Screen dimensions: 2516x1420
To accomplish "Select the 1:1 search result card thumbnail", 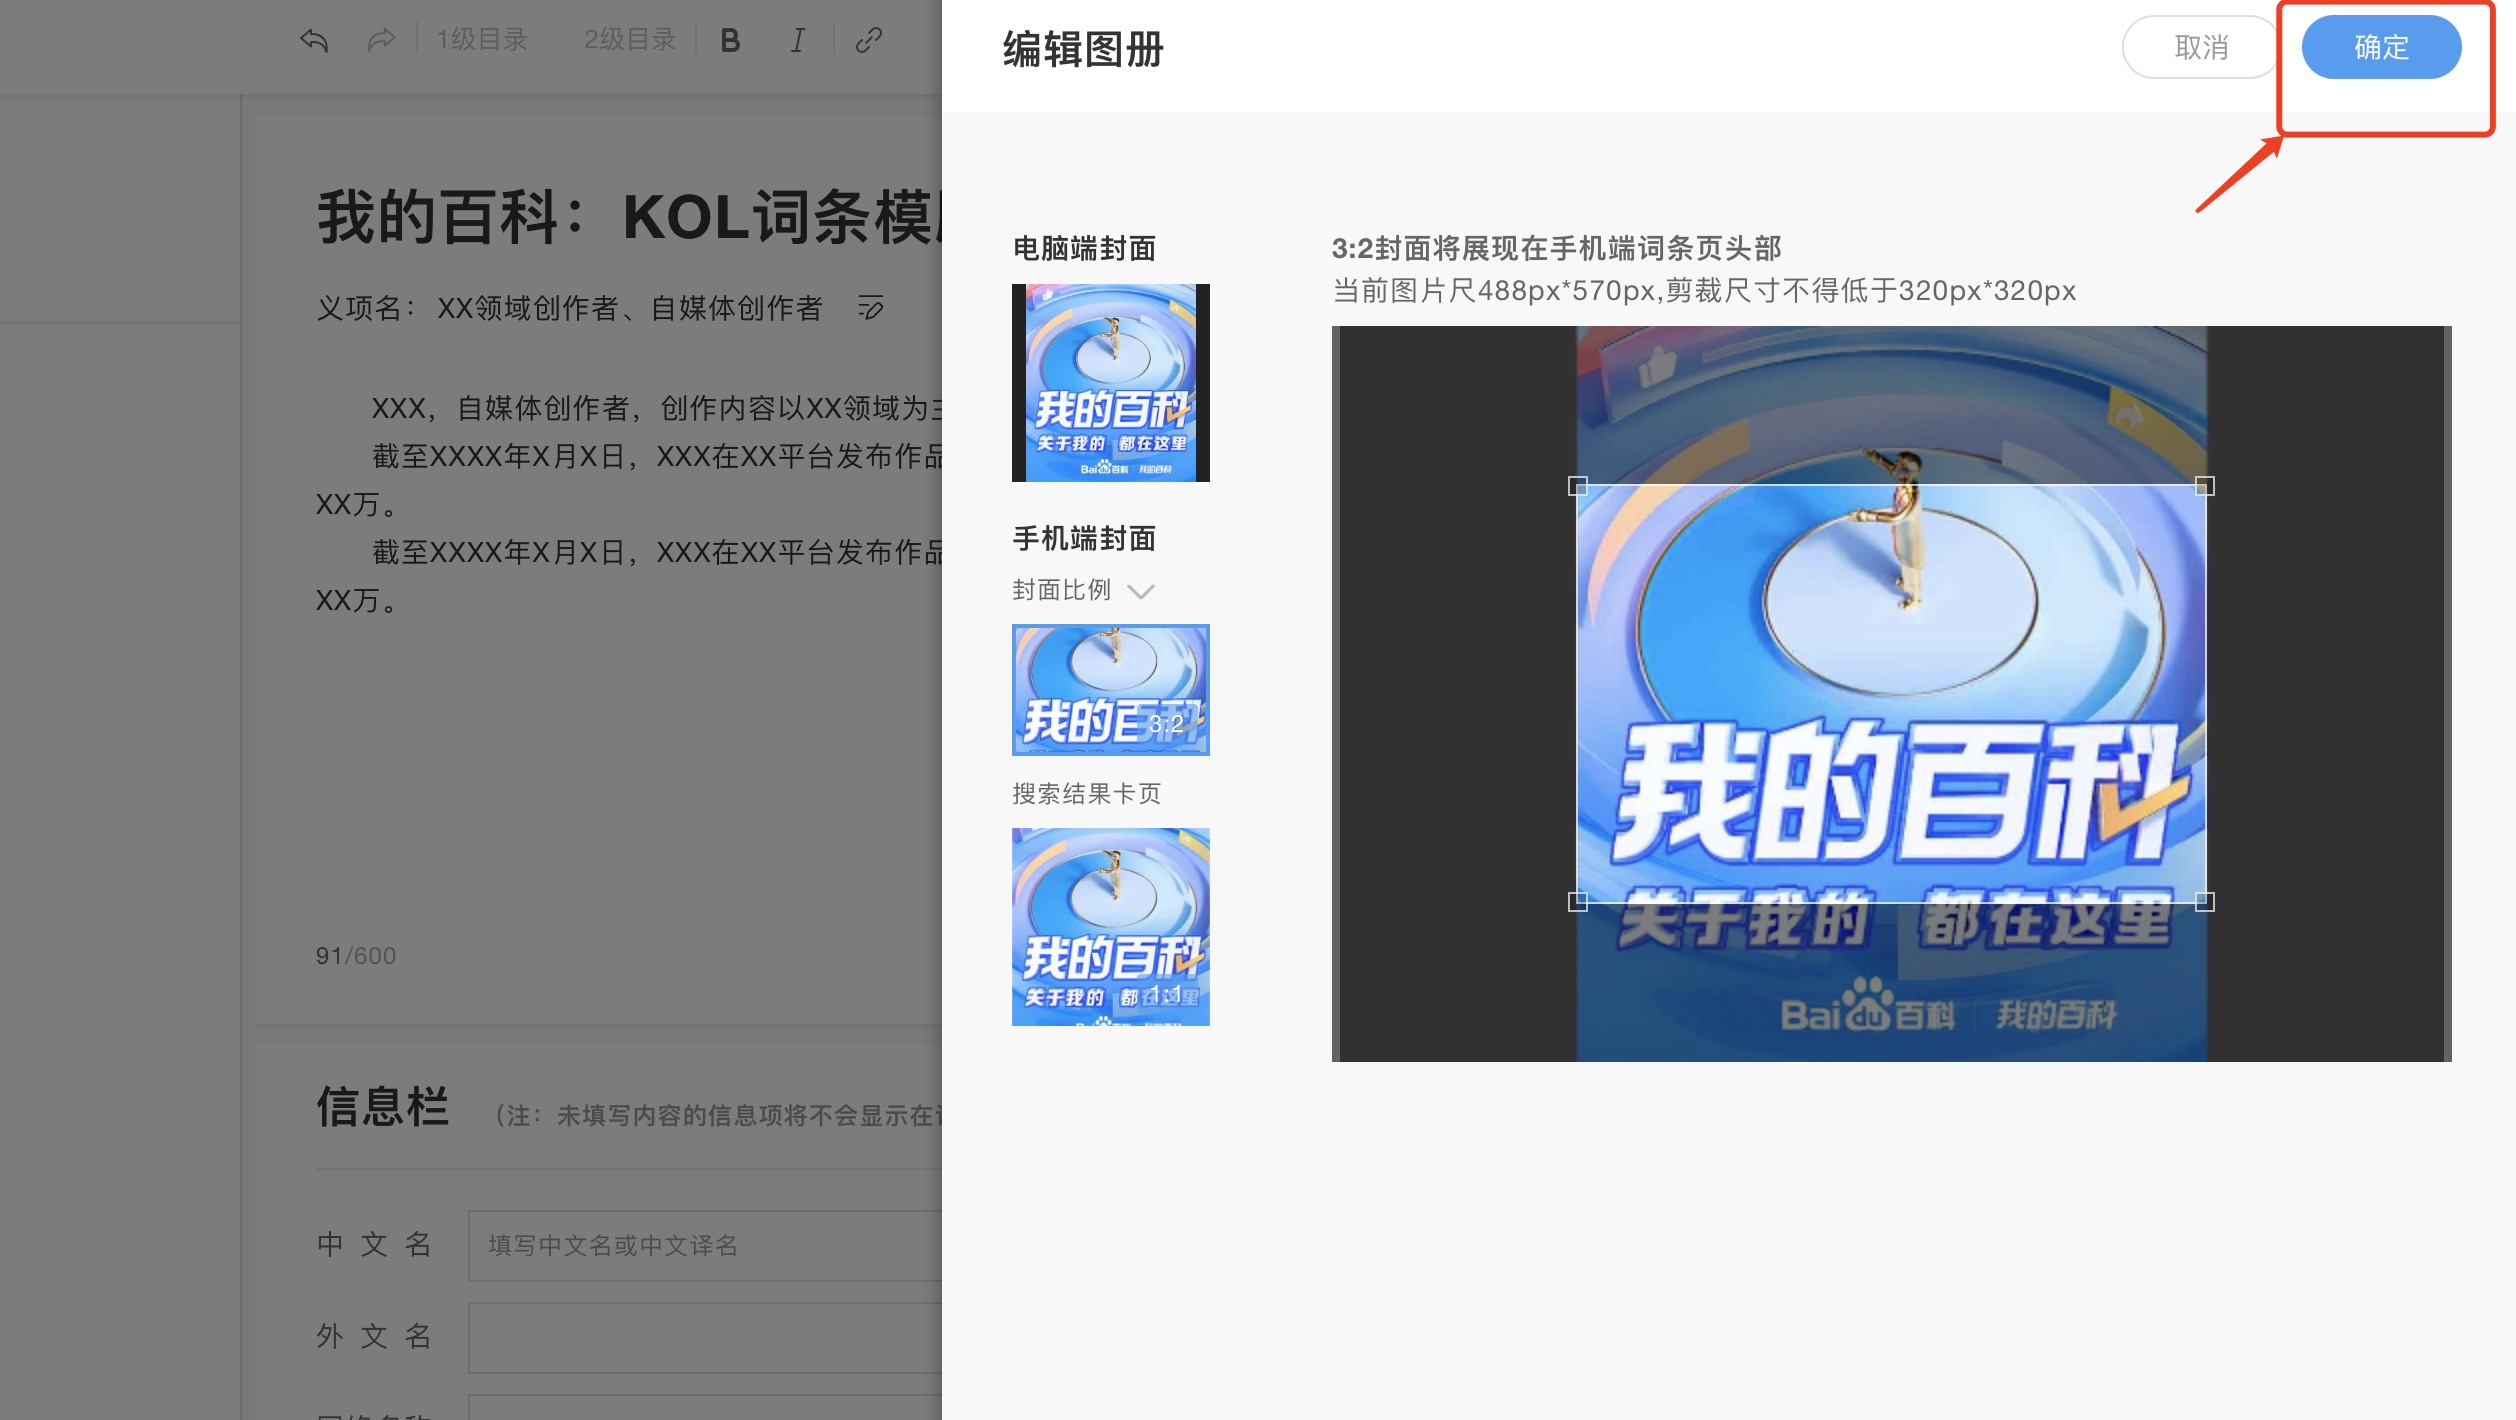I will tap(1111, 927).
